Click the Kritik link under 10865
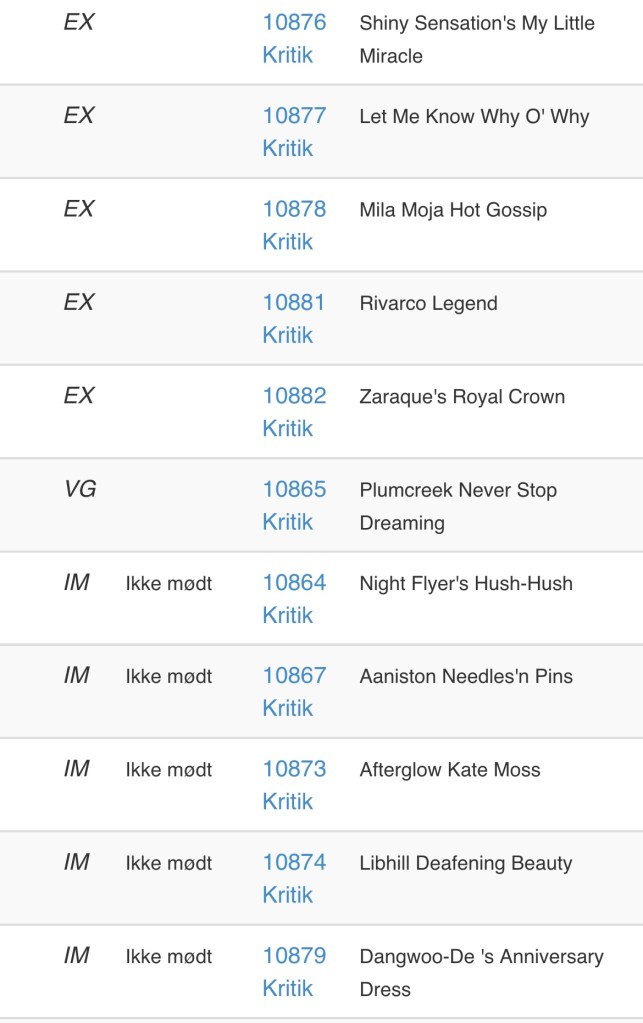The image size is (643, 1023). click(x=288, y=522)
